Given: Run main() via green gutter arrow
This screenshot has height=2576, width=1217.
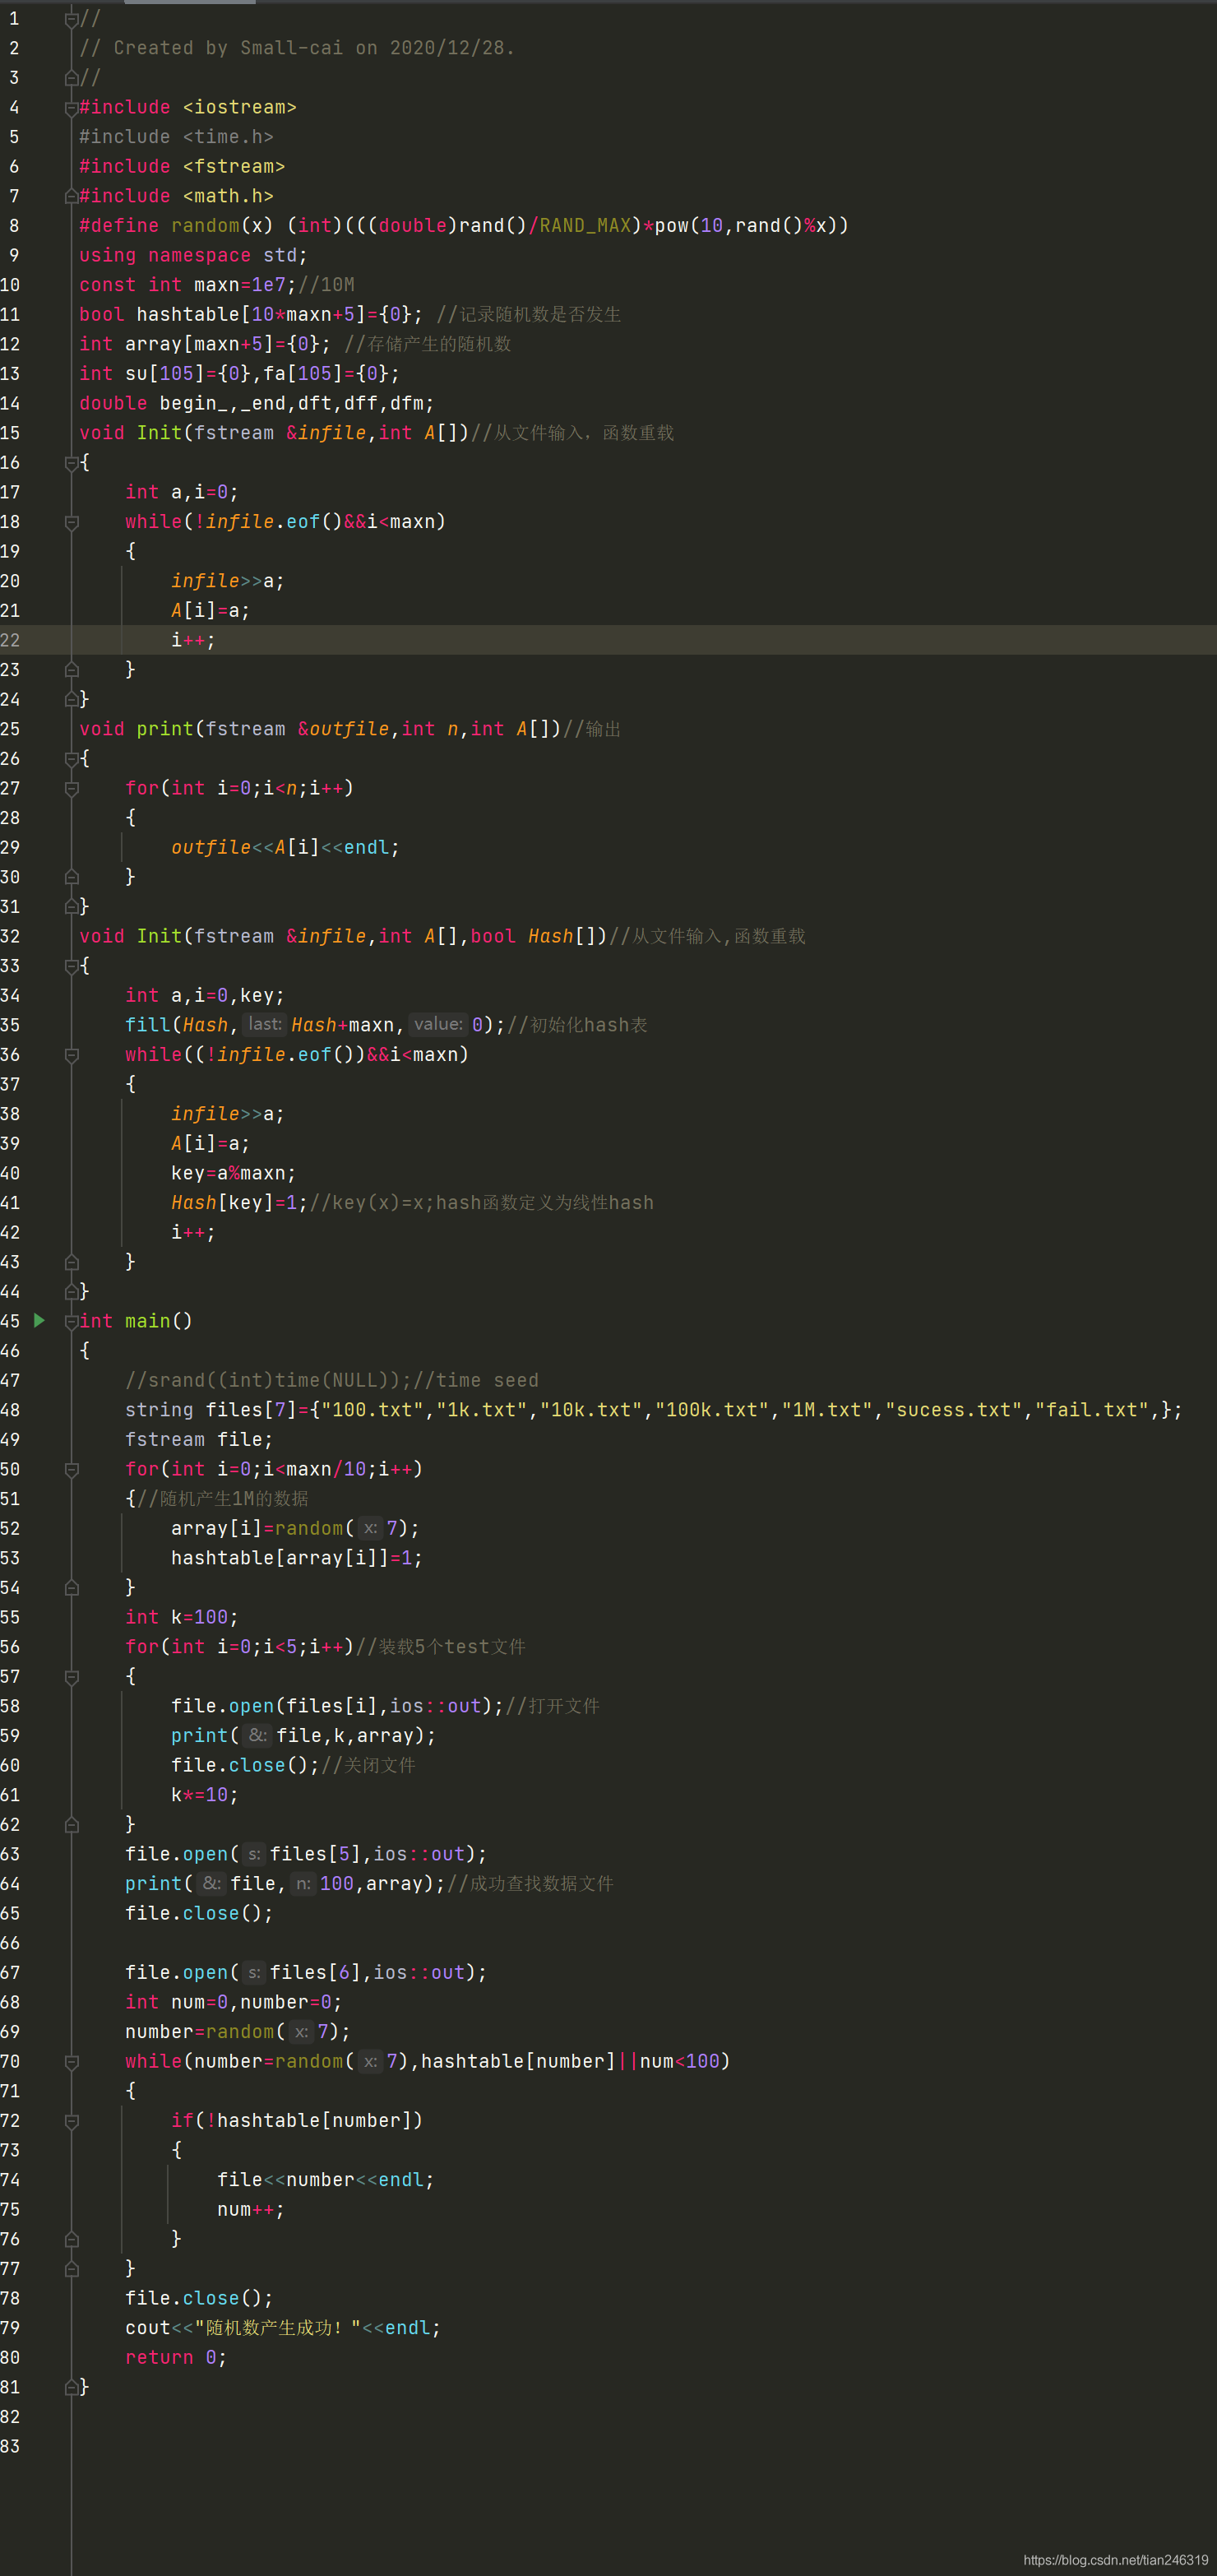Looking at the screenshot, I should point(39,1320).
